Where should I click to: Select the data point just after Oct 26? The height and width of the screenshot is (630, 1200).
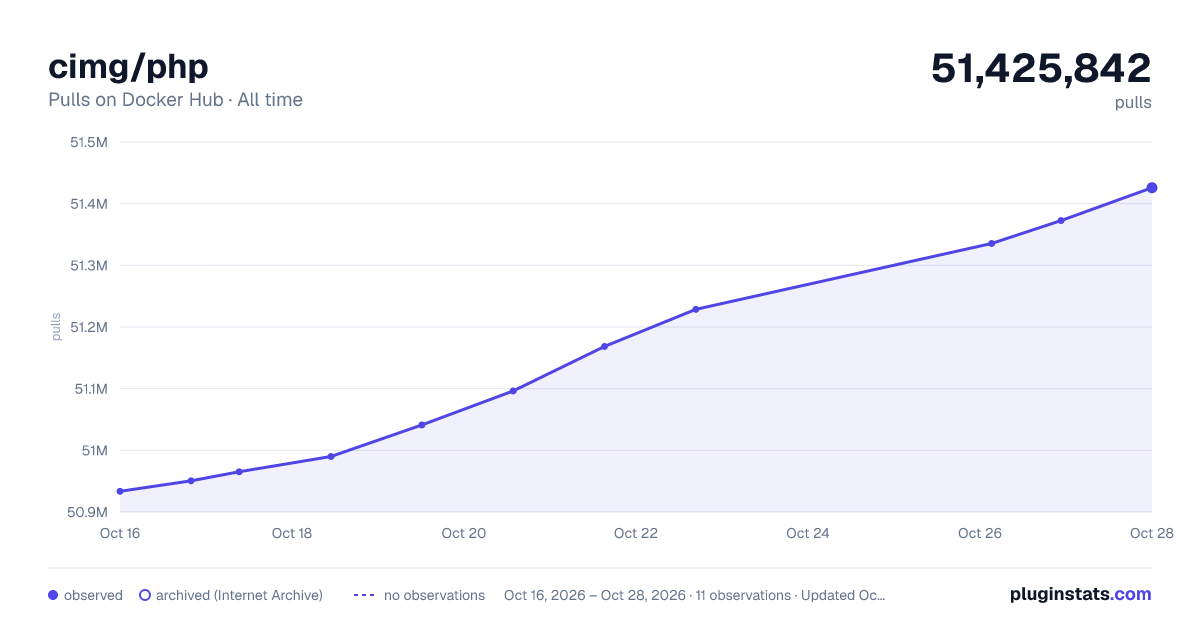pyautogui.click(x=991, y=243)
